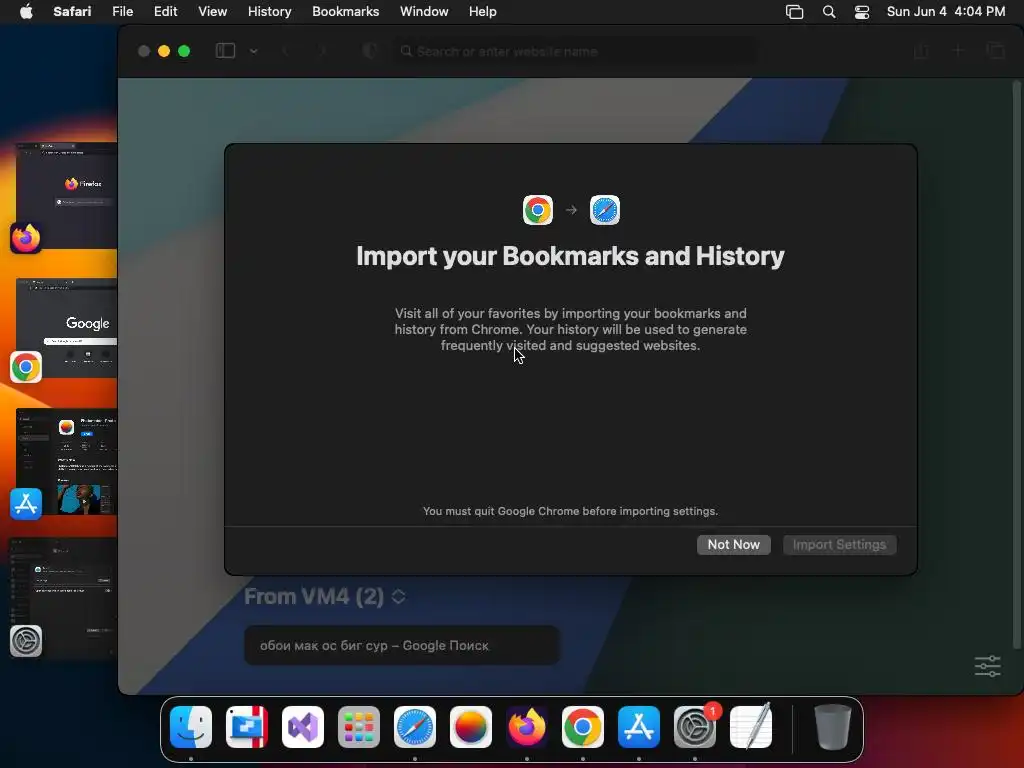1024x768 pixels.
Task: Switch to the Firefox window thumbnail
Action: 66,195
